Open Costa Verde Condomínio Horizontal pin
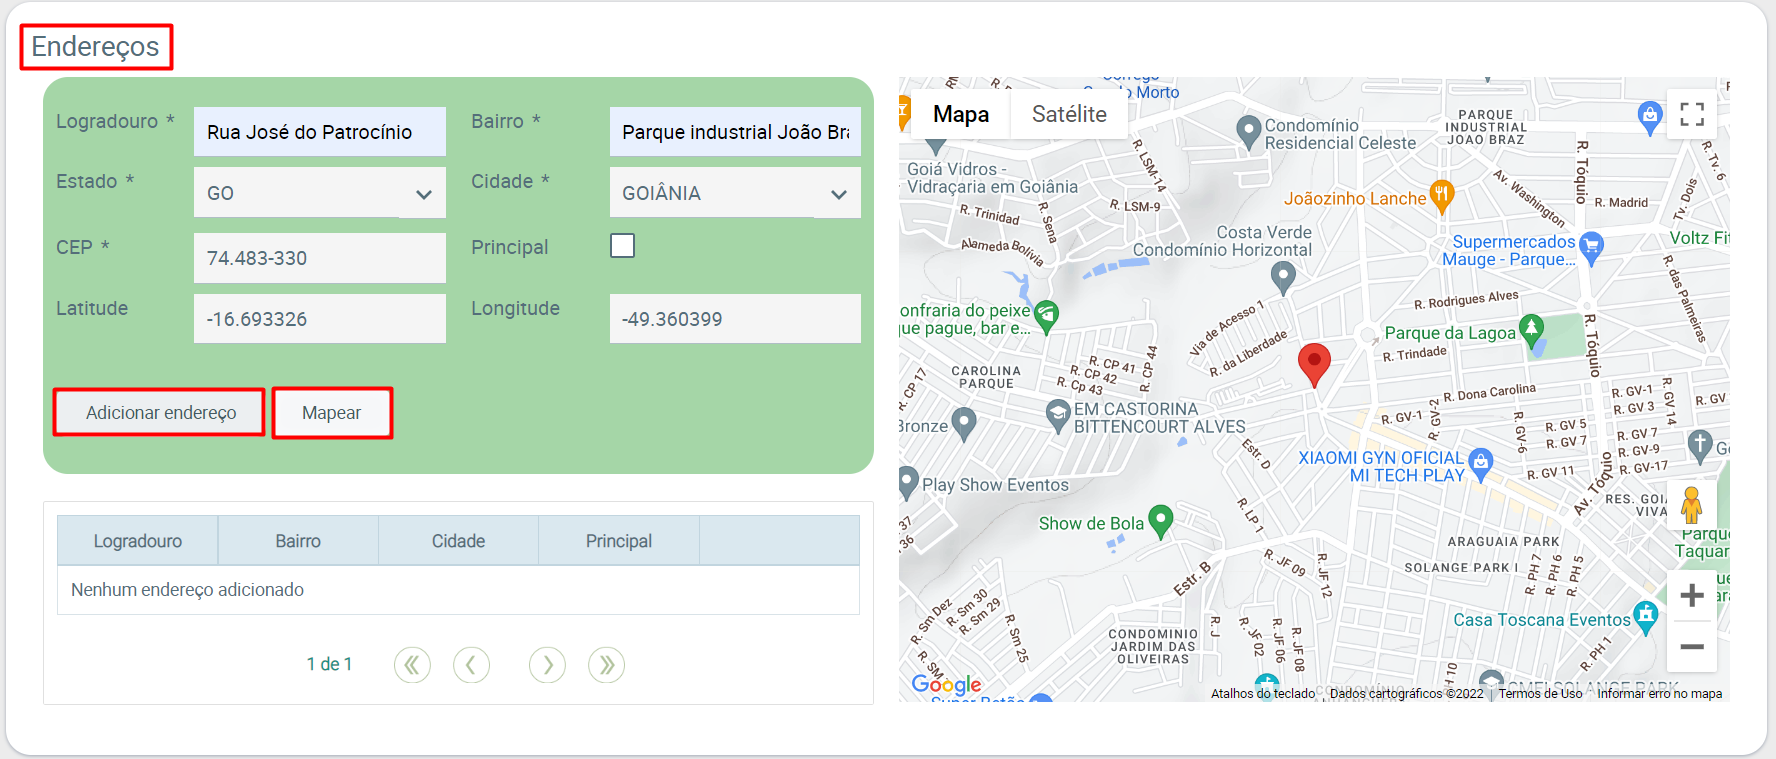 click(x=1283, y=277)
